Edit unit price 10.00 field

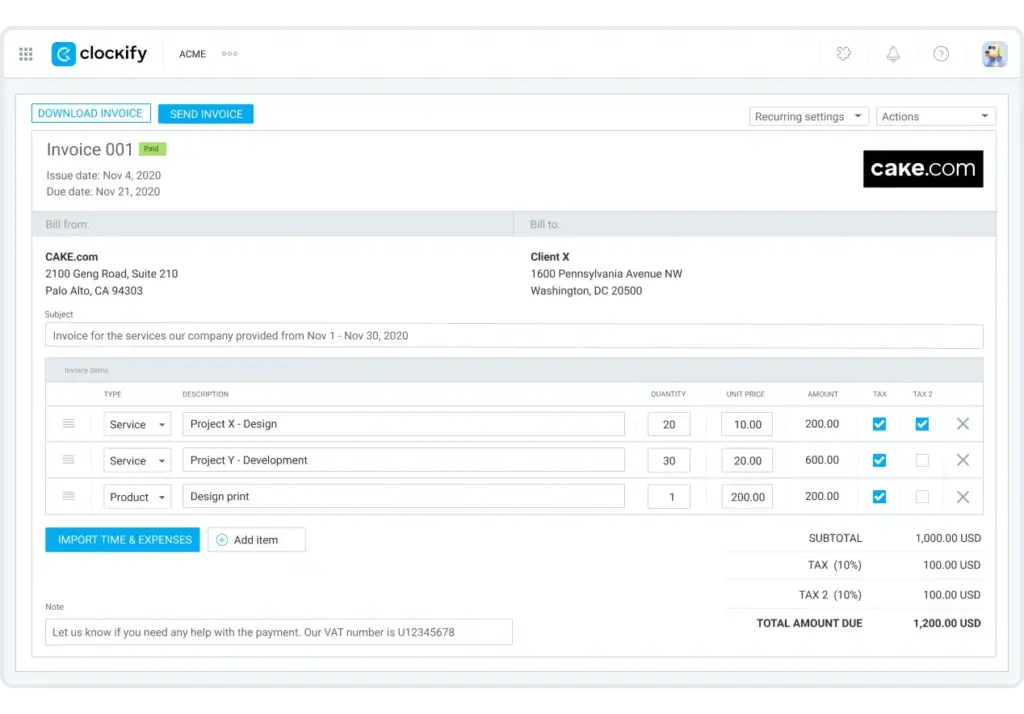pyautogui.click(x=747, y=425)
